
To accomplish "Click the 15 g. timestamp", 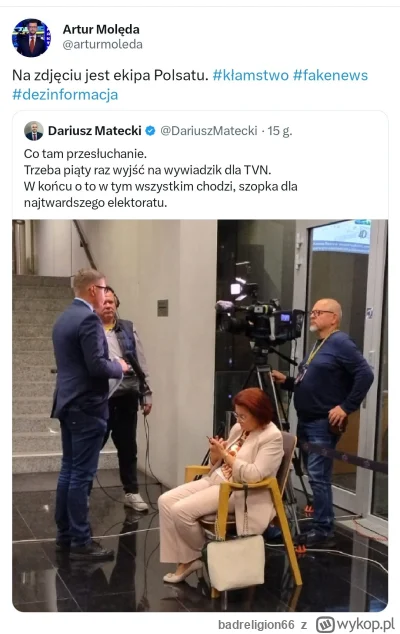I will click(x=279, y=131).
